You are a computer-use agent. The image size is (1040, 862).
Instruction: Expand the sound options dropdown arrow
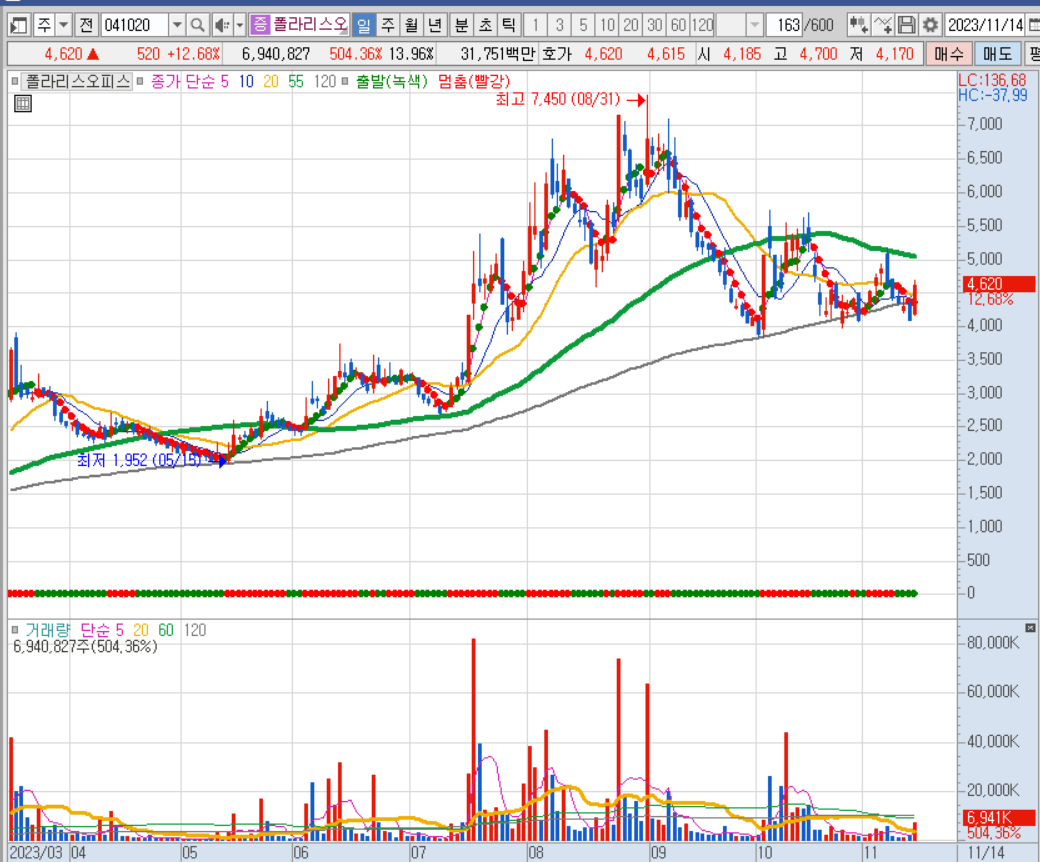click(239, 26)
